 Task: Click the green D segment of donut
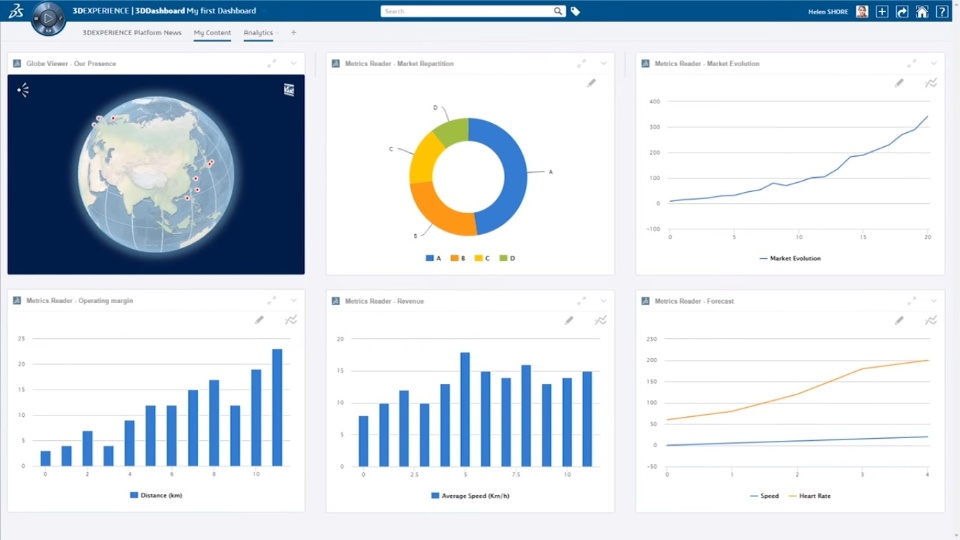pyautogui.click(x=453, y=132)
